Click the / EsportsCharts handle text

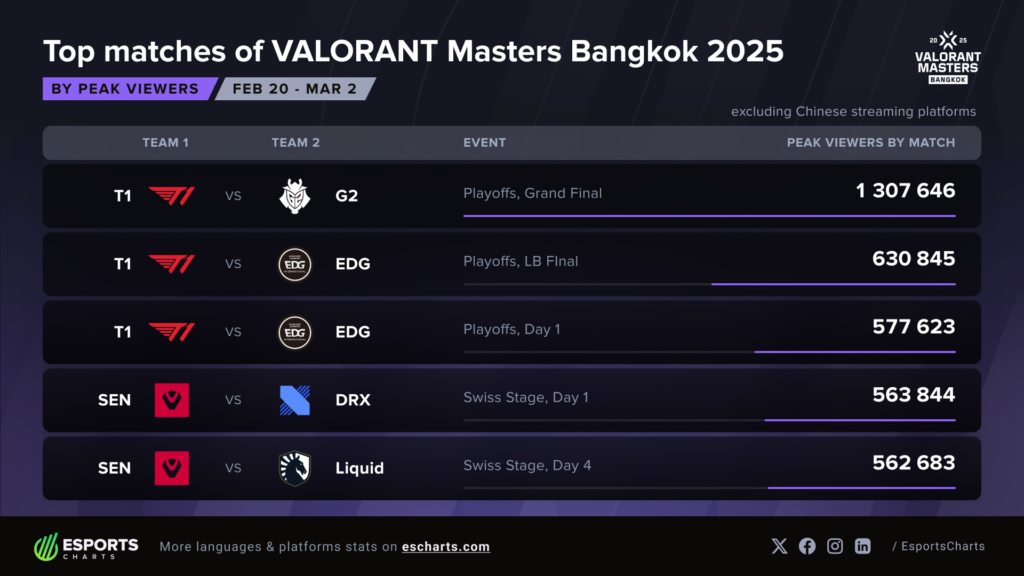(x=938, y=547)
